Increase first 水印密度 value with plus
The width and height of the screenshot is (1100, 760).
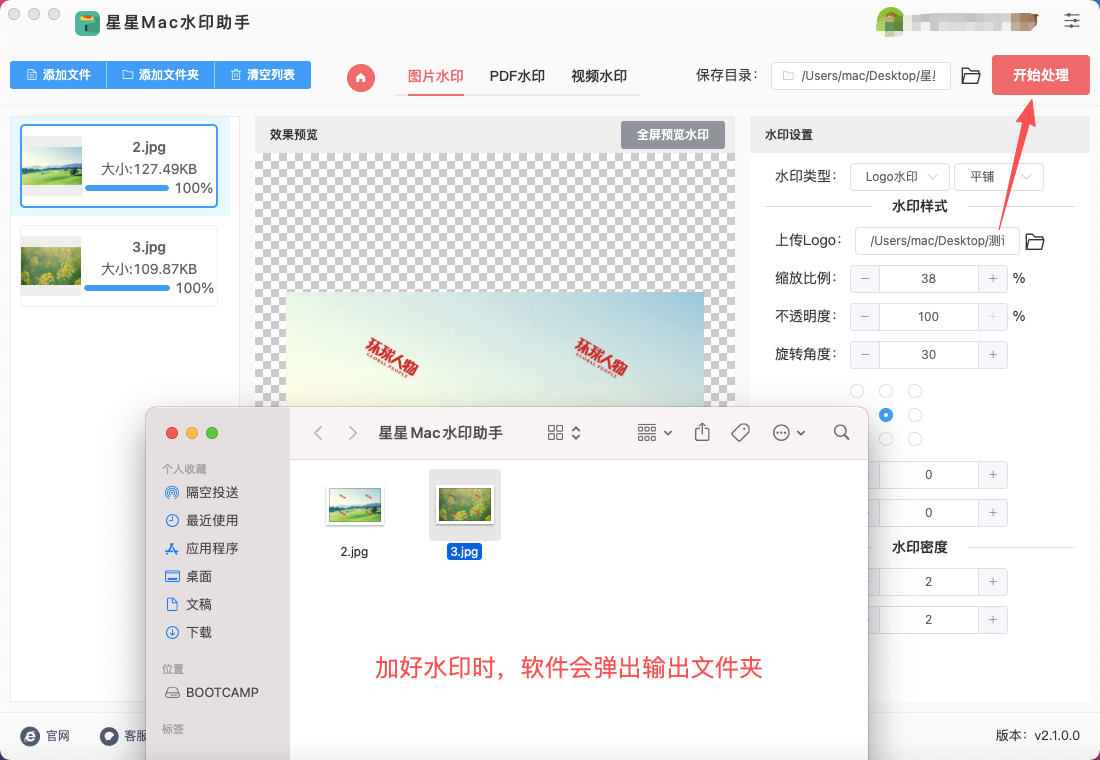pos(993,581)
